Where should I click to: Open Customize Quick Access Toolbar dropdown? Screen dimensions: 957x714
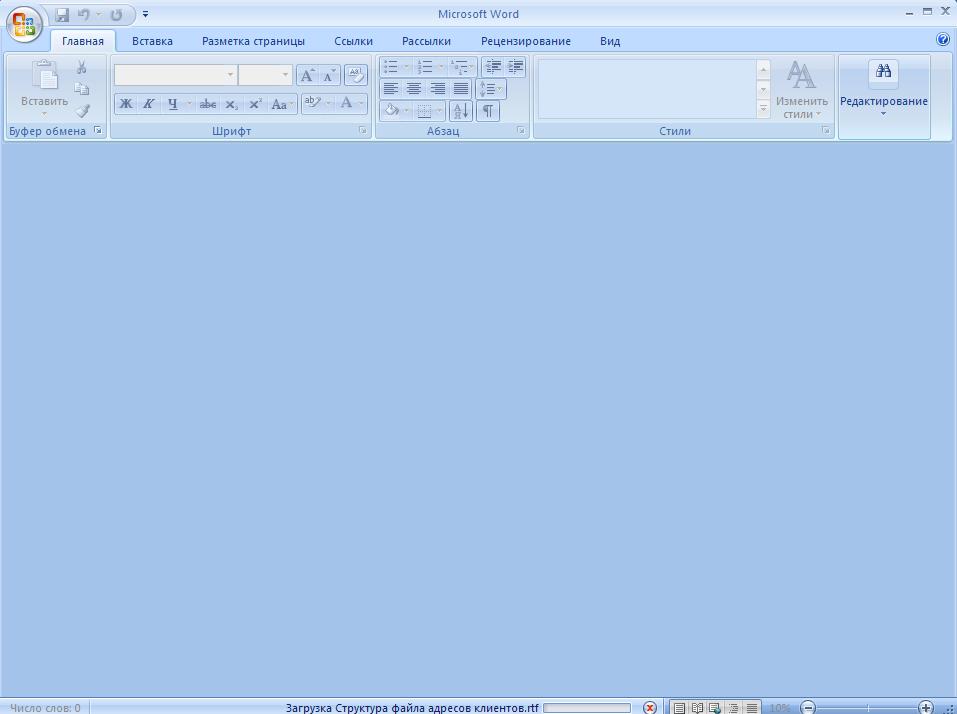pos(145,14)
